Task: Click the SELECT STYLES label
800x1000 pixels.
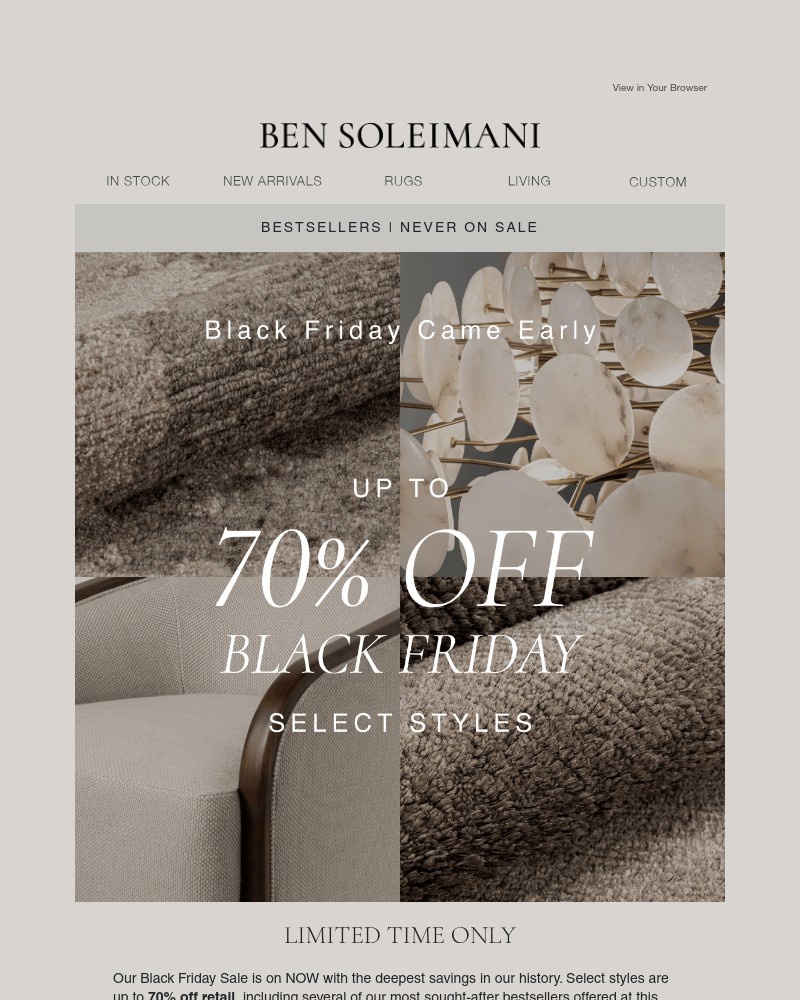Action: (x=402, y=722)
